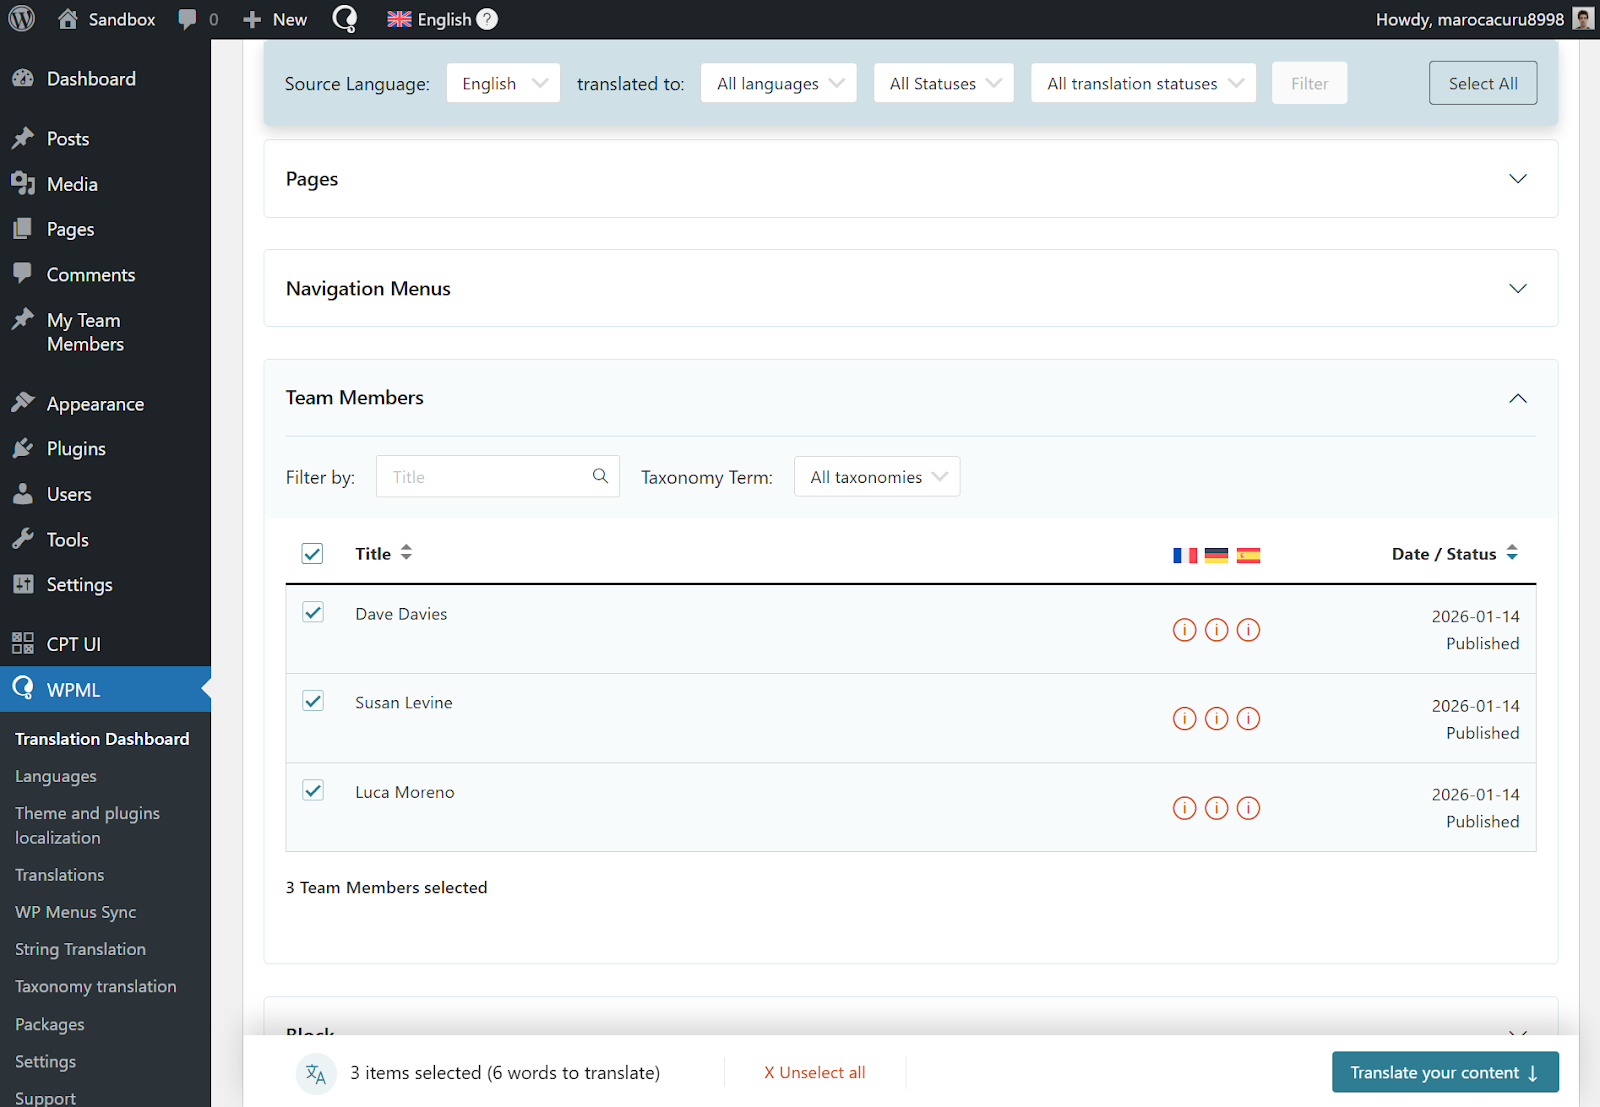Expand the Pages section
The width and height of the screenshot is (1600, 1107).
point(1517,179)
